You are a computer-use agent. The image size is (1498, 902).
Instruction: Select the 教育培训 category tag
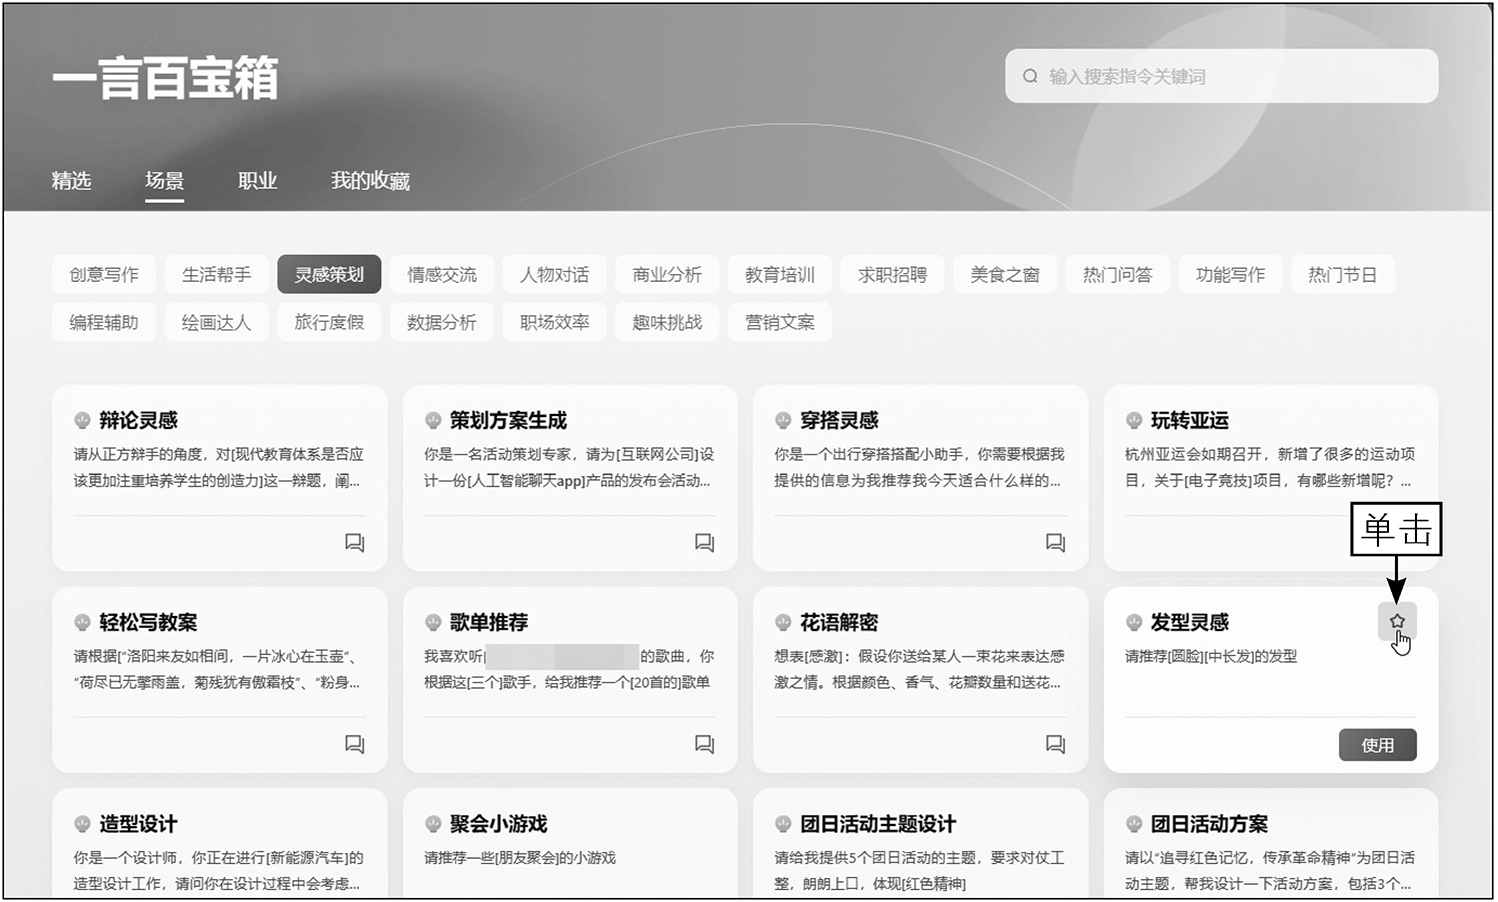(x=780, y=274)
